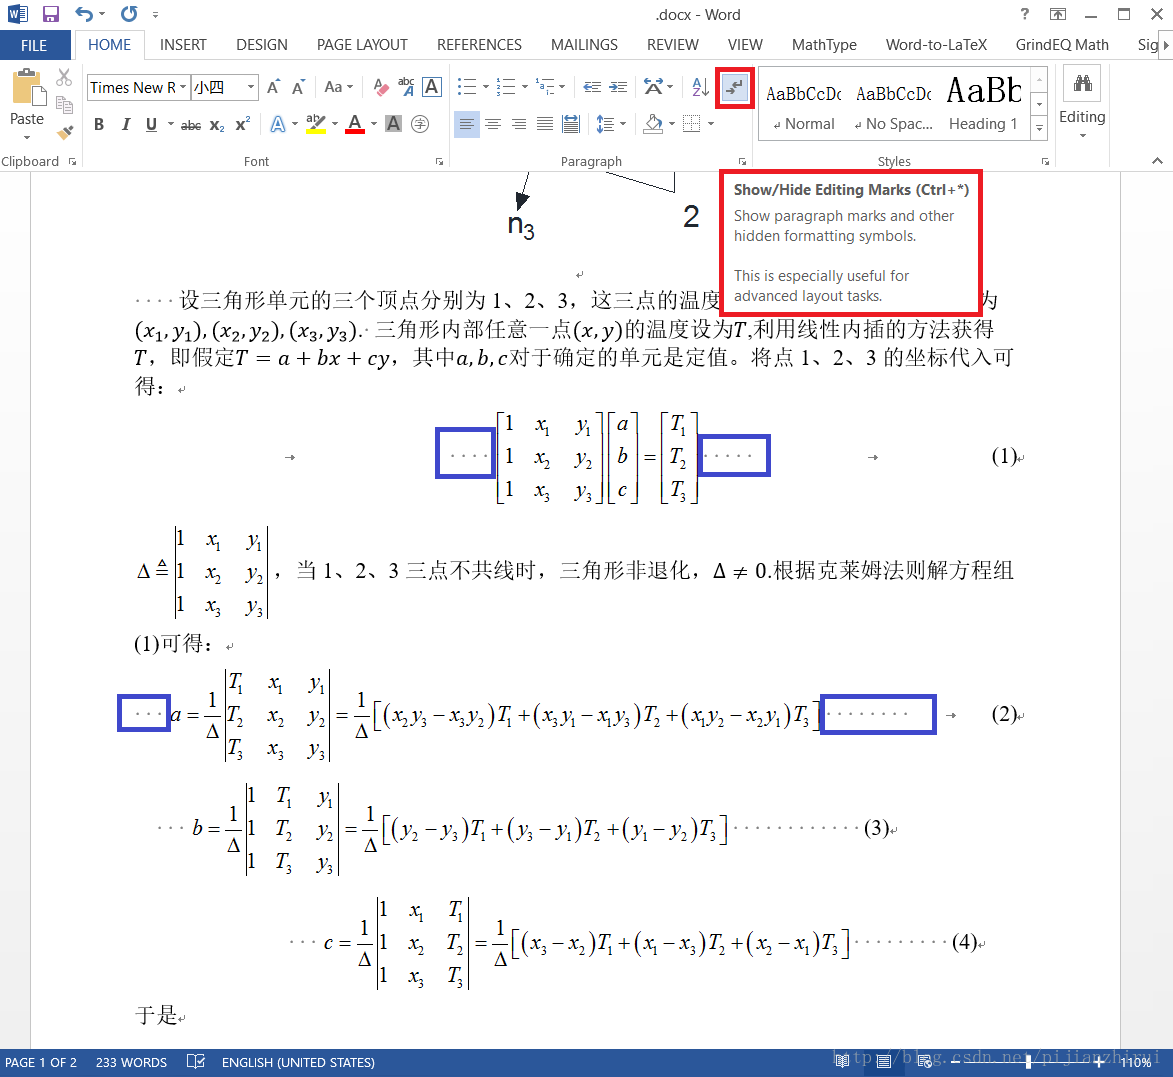Switch to the MathType tab
Viewport: 1173px width, 1077px height.
(x=824, y=45)
